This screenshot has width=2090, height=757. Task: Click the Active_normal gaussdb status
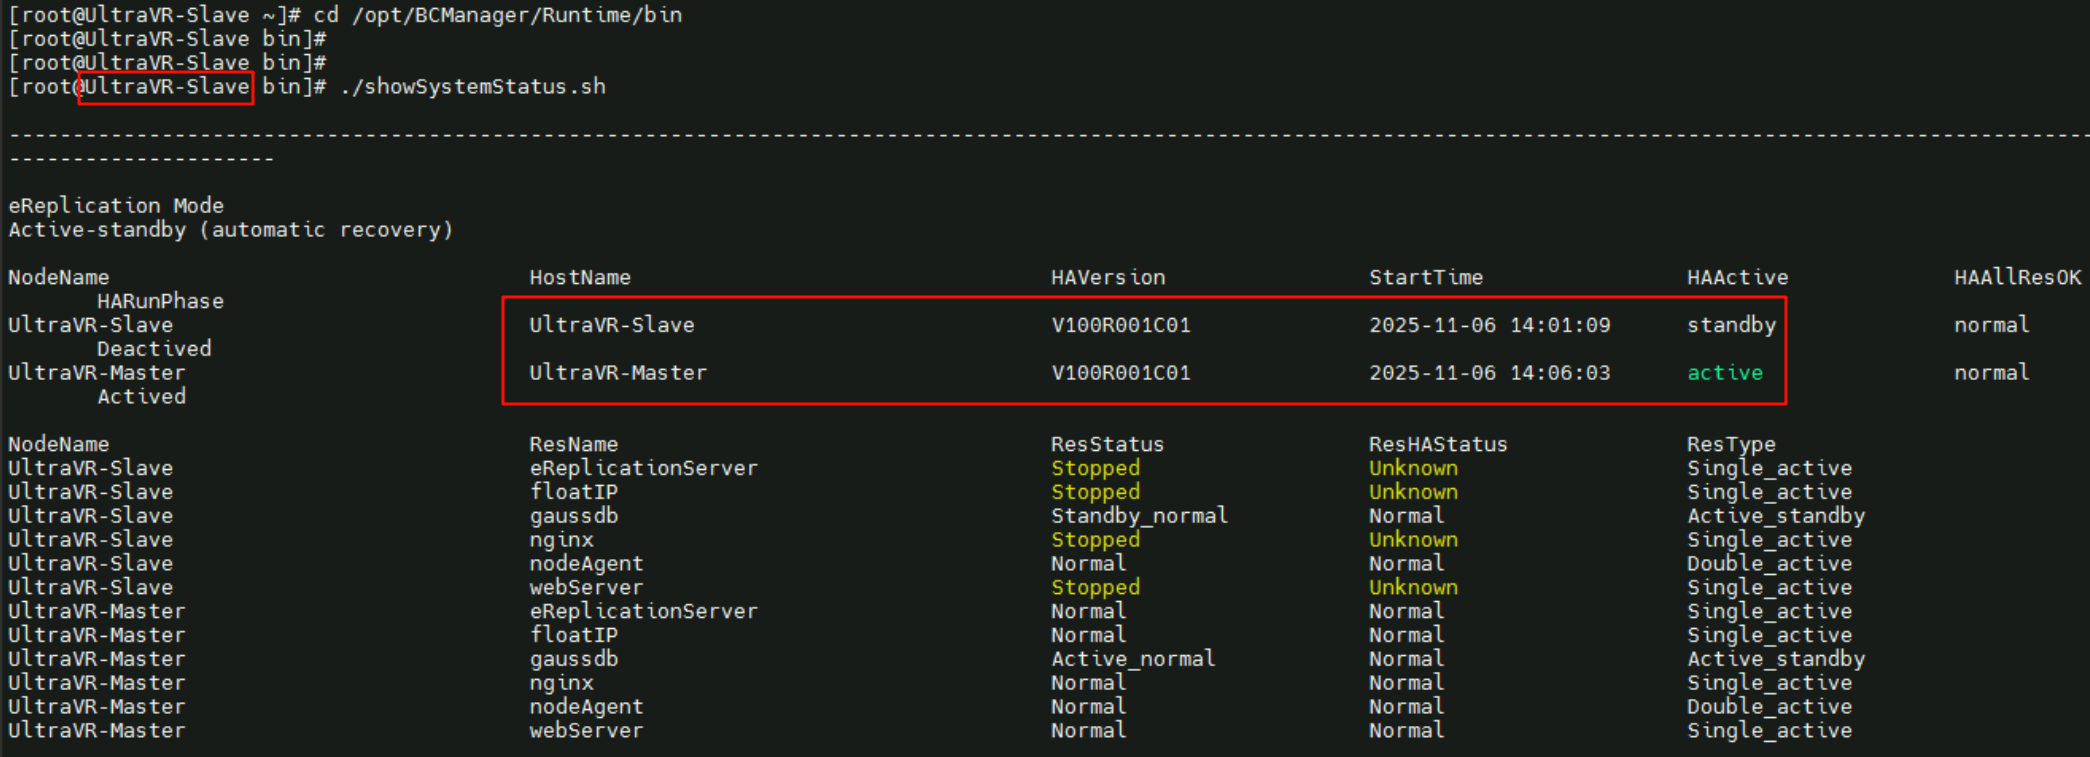pos(1133,659)
